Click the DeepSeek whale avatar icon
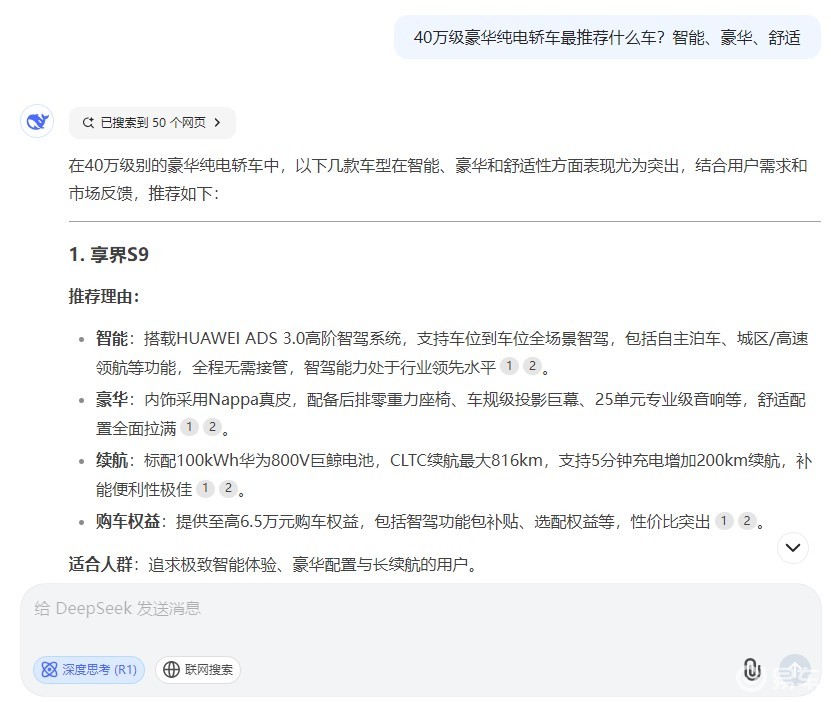Screen dimensions: 831x702 click(37, 122)
